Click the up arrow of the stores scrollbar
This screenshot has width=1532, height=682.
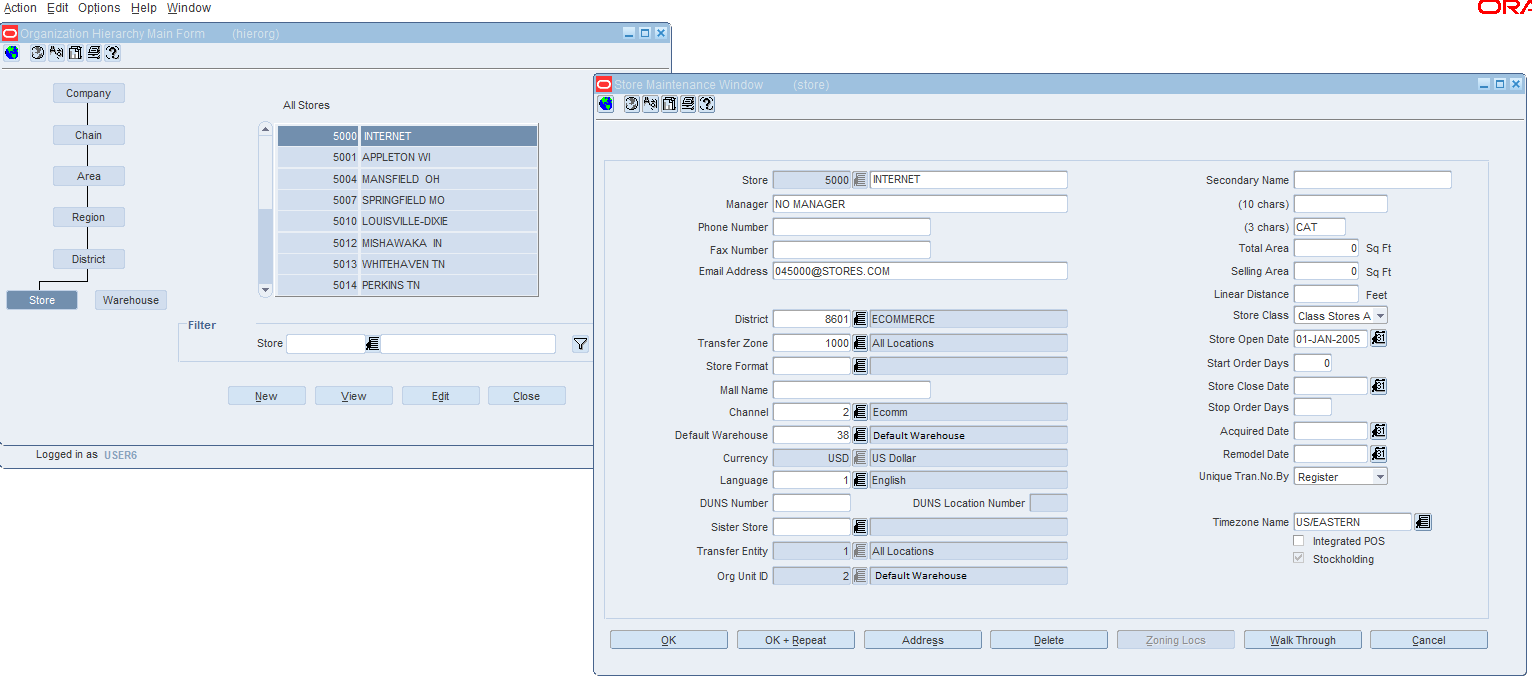tap(265, 128)
